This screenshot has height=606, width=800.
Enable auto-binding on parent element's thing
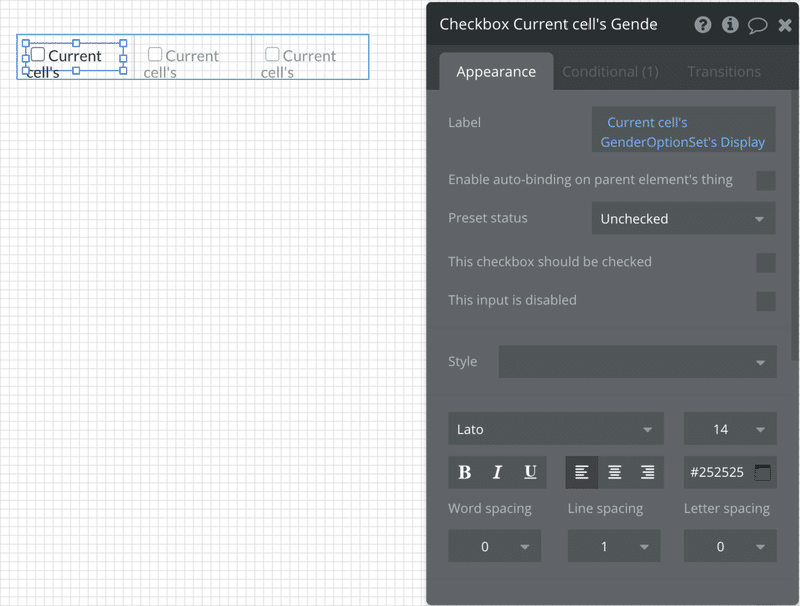[x=765, y=180]
